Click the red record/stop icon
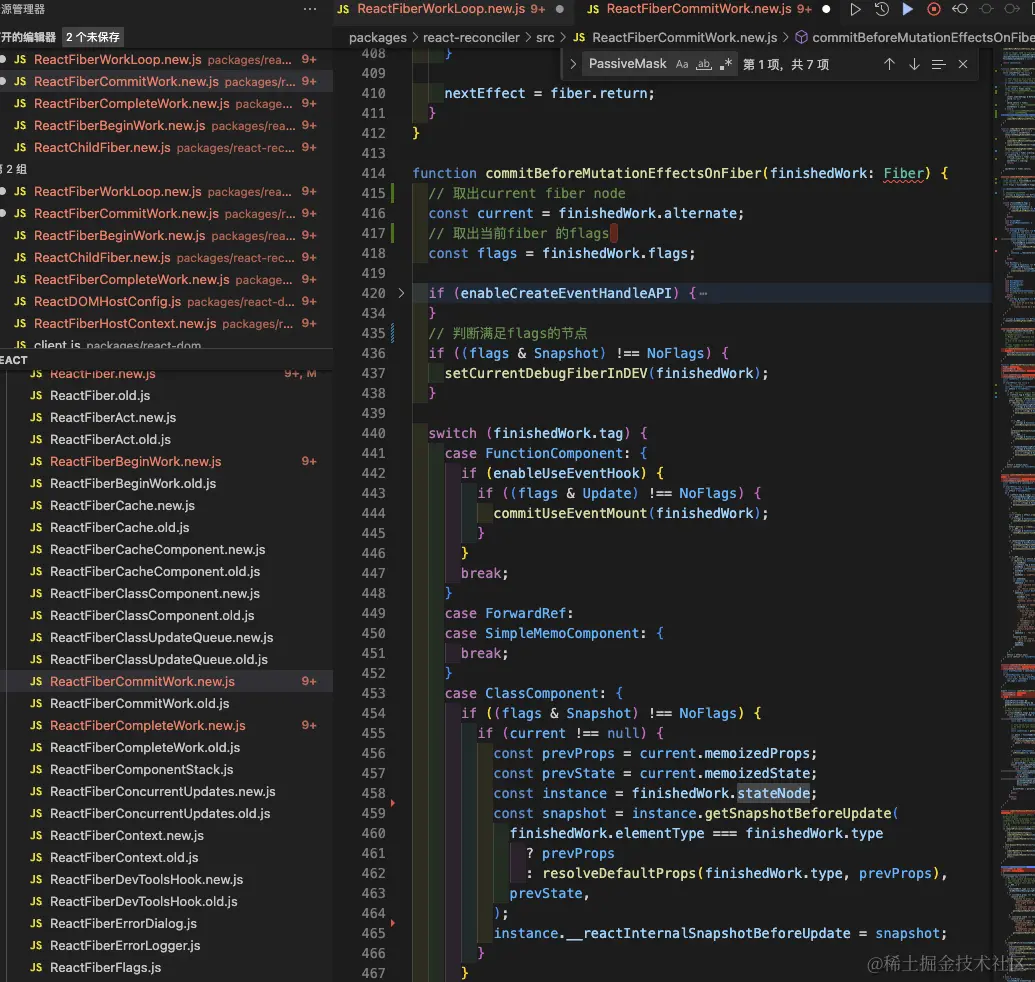Image resolution: width=1035 pixels, height=982 pixels. click(933, 9)
